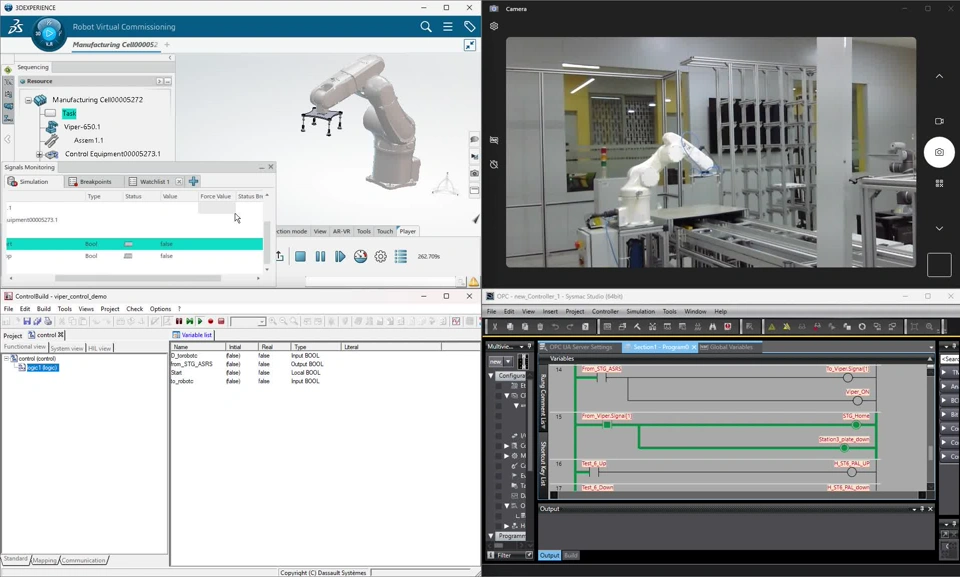Screen dimensions: 960x577
Task: Click ControlBuild red stop button
Action: 221,321
